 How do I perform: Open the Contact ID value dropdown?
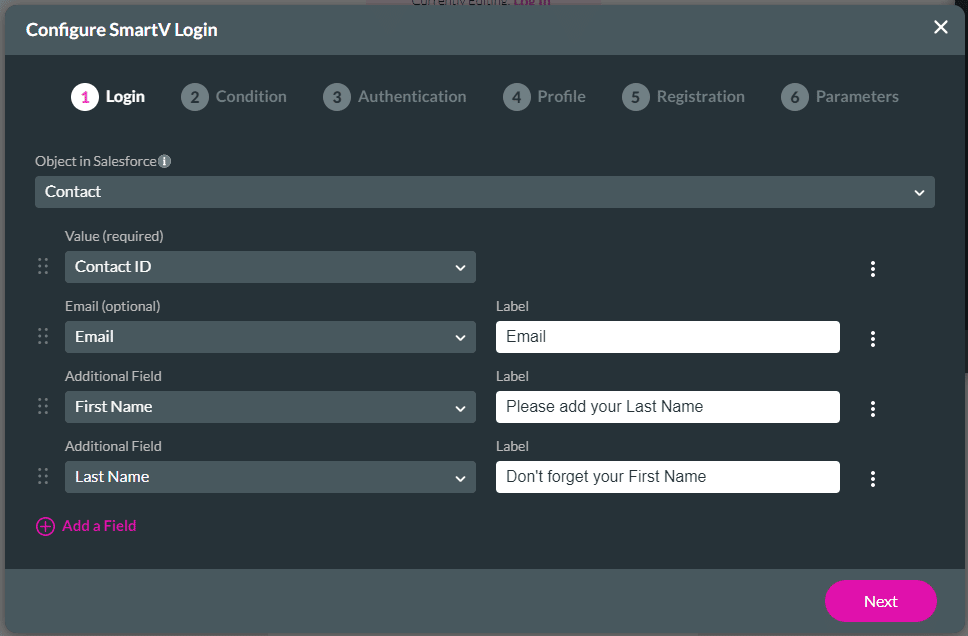coord(270,267)
